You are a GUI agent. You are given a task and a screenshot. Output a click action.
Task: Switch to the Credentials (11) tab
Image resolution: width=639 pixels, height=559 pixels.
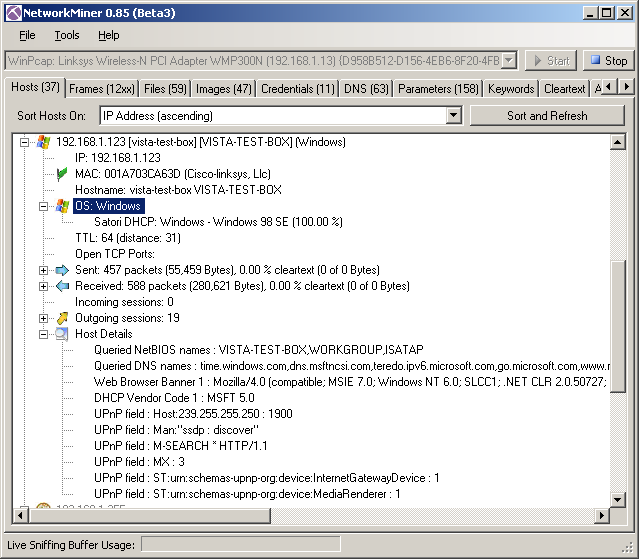pyautogui.click(x=297, y=89)
